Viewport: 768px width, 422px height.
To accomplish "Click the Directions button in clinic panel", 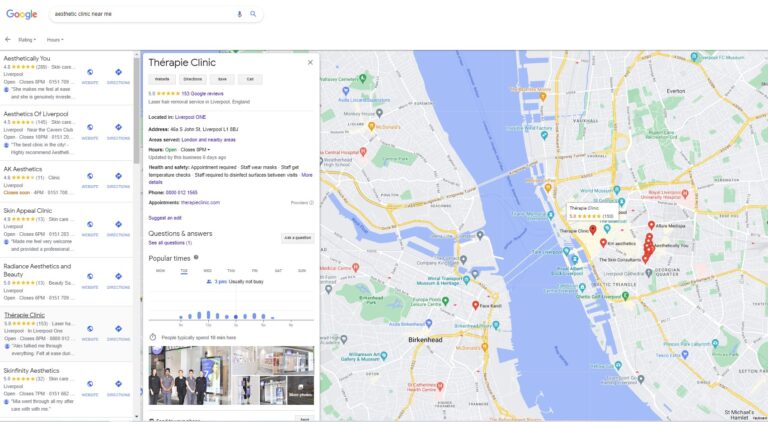I will tap(192, 79).
